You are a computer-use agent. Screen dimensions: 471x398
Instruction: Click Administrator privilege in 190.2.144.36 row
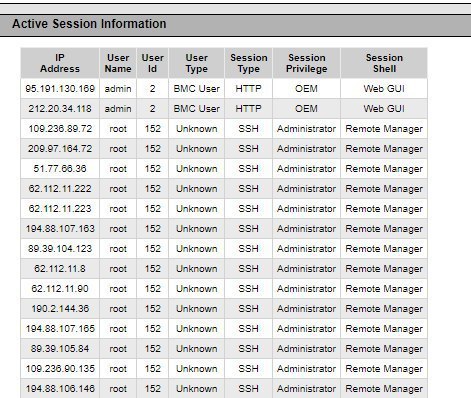coord(306,309)
